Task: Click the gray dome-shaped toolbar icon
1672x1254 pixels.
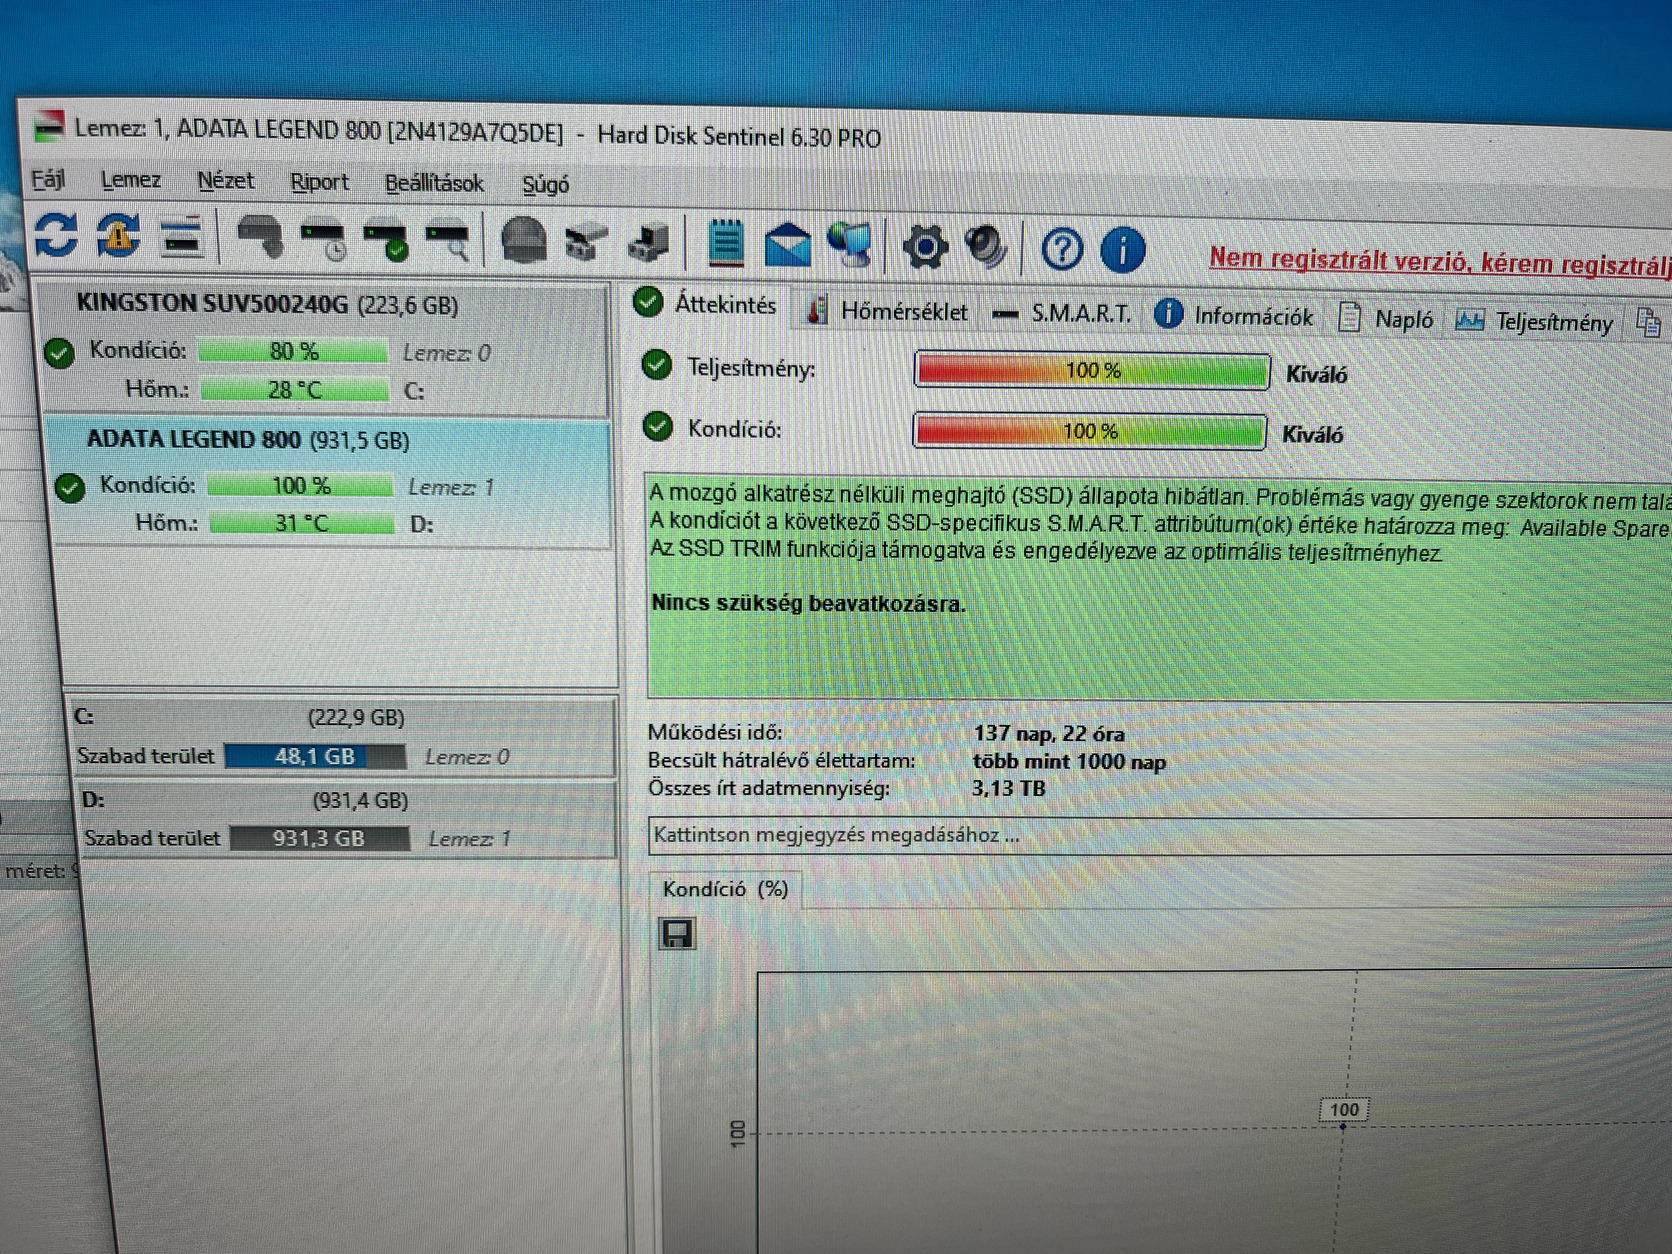Action: click(x=523, y=241)
